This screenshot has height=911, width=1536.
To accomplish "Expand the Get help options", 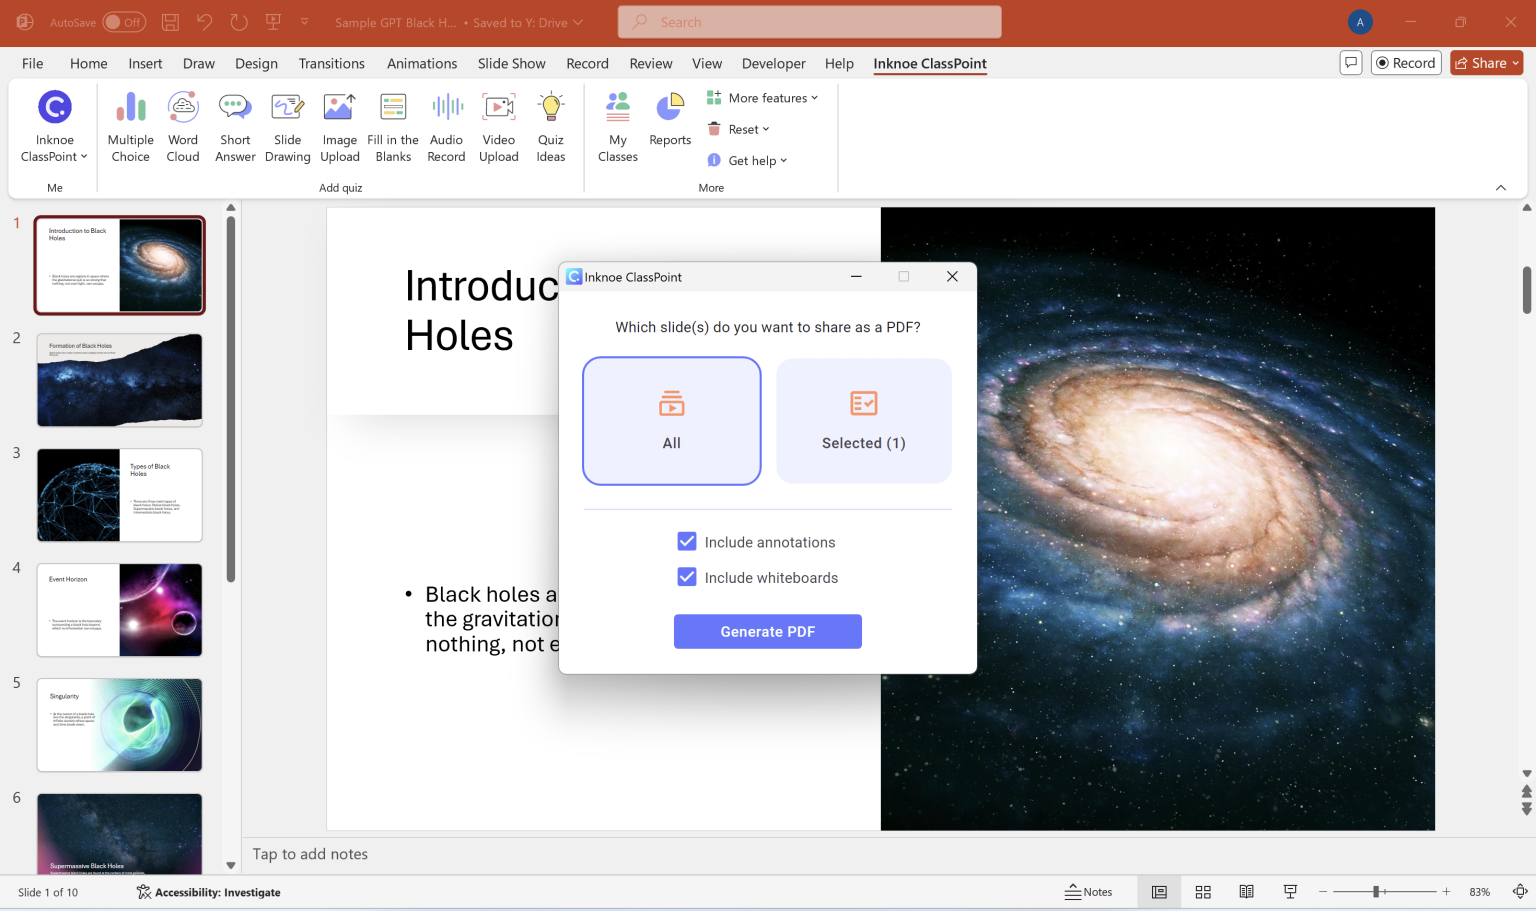I will [747, 159].
